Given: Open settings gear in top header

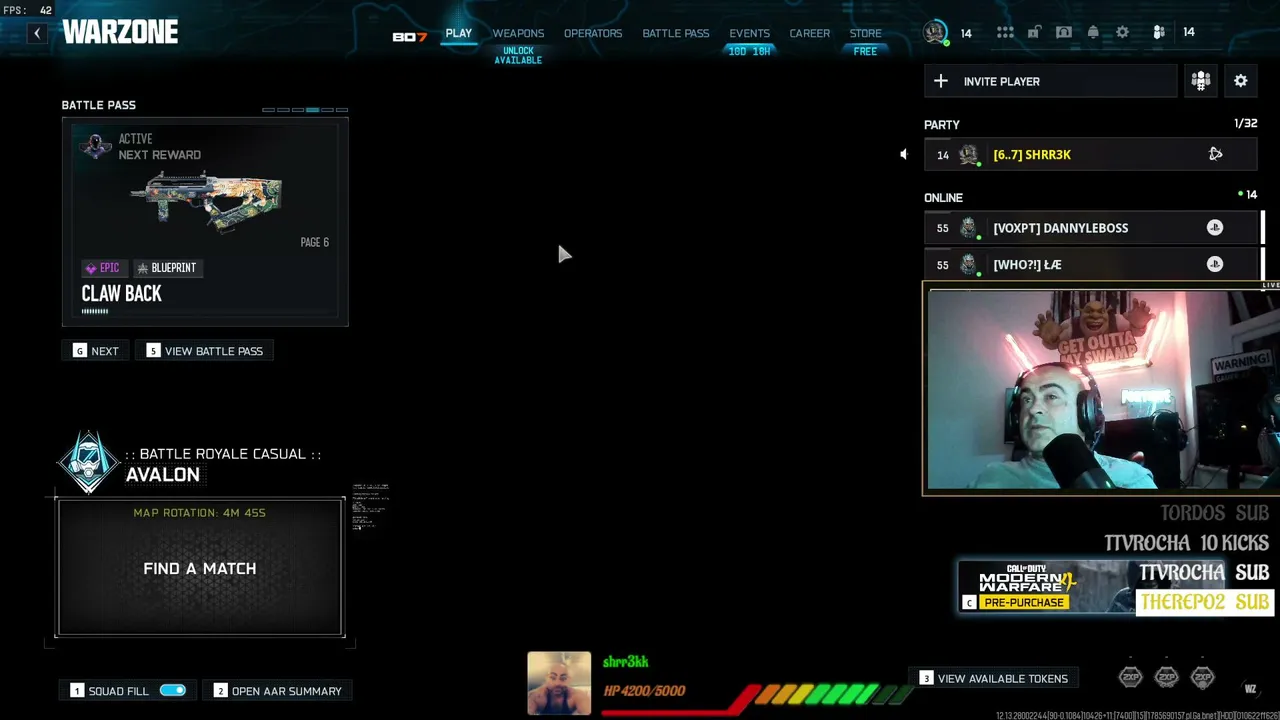Looking at the screenshot, I should coord(1122,33).
